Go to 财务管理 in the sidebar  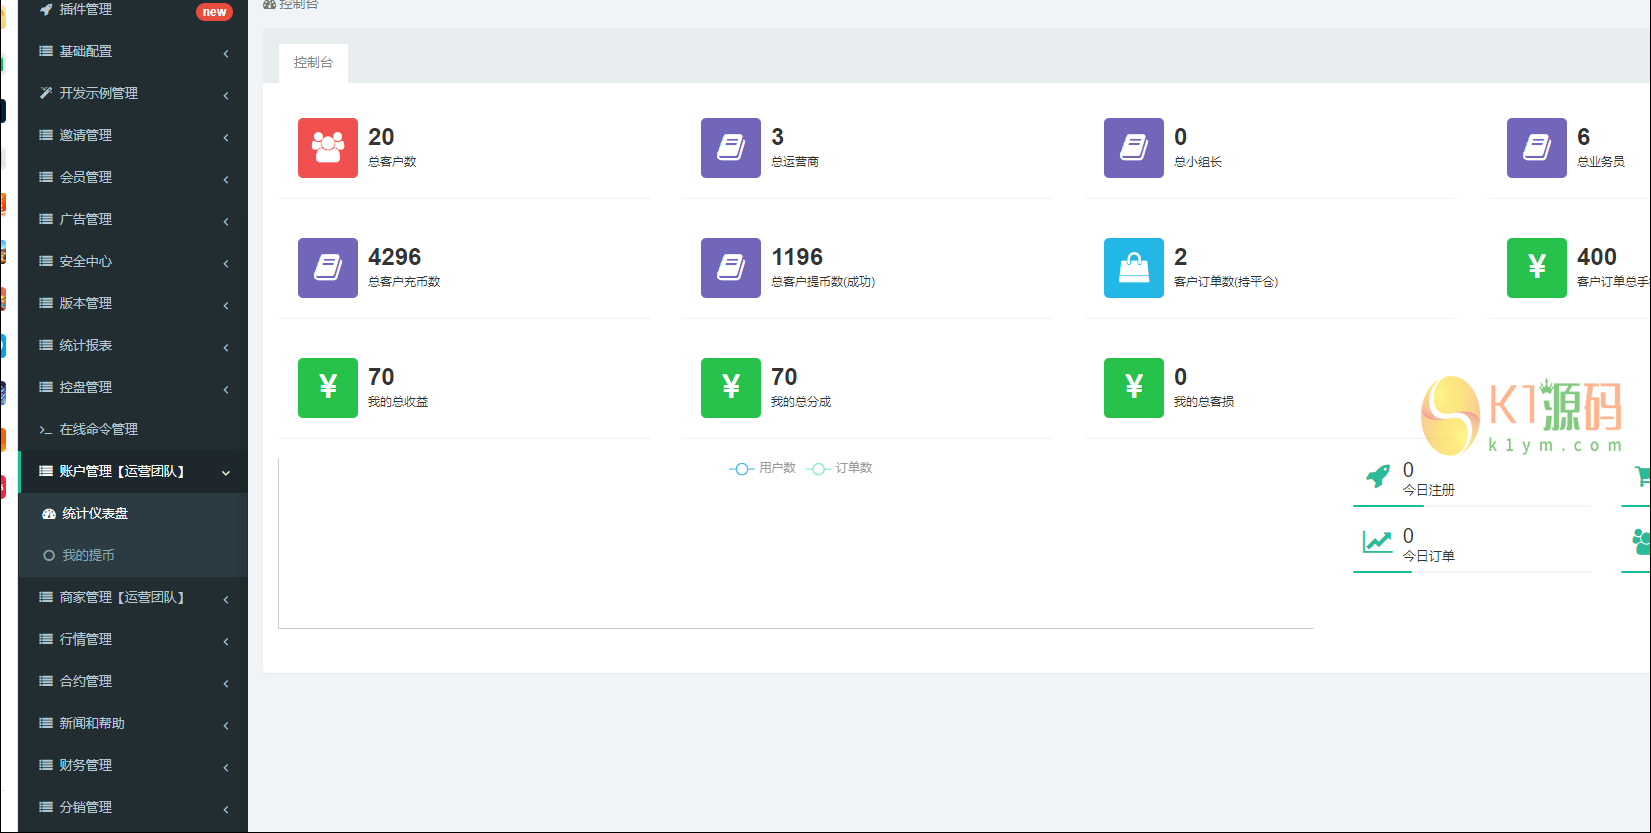(133, 766)
